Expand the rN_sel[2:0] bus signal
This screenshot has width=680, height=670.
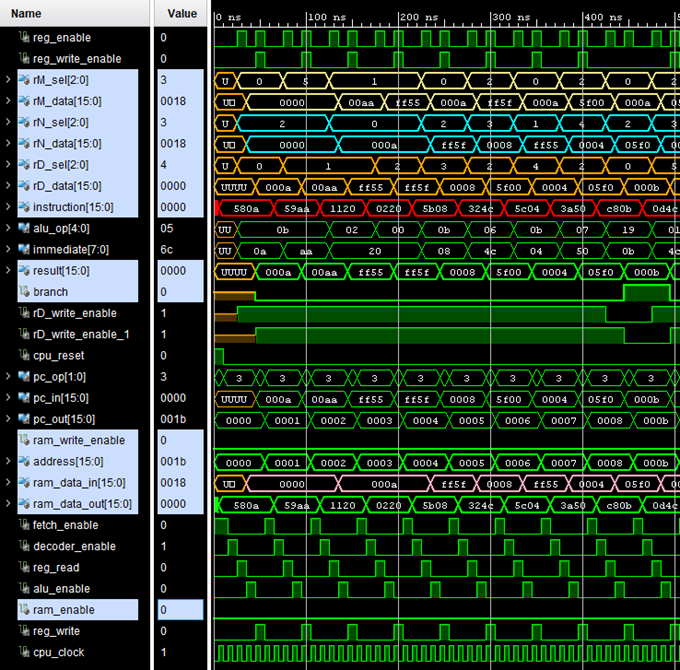tap(8, 122)
